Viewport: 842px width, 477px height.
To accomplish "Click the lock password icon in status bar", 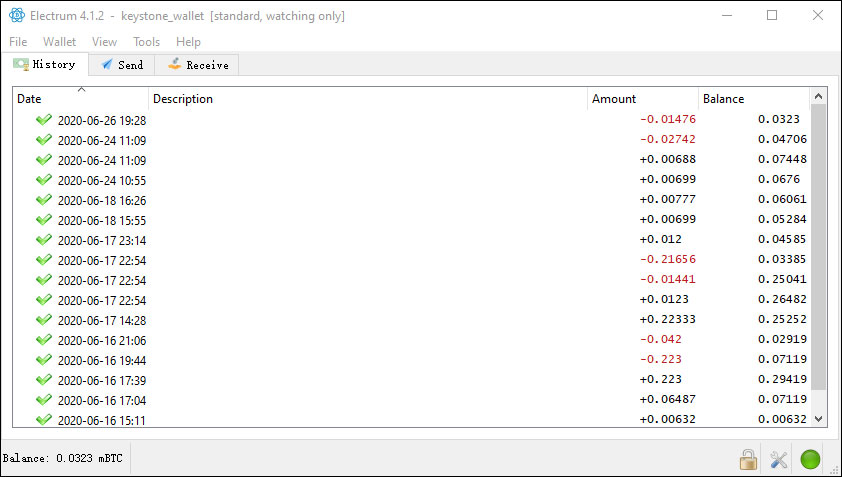I will (x=748, y=460).
